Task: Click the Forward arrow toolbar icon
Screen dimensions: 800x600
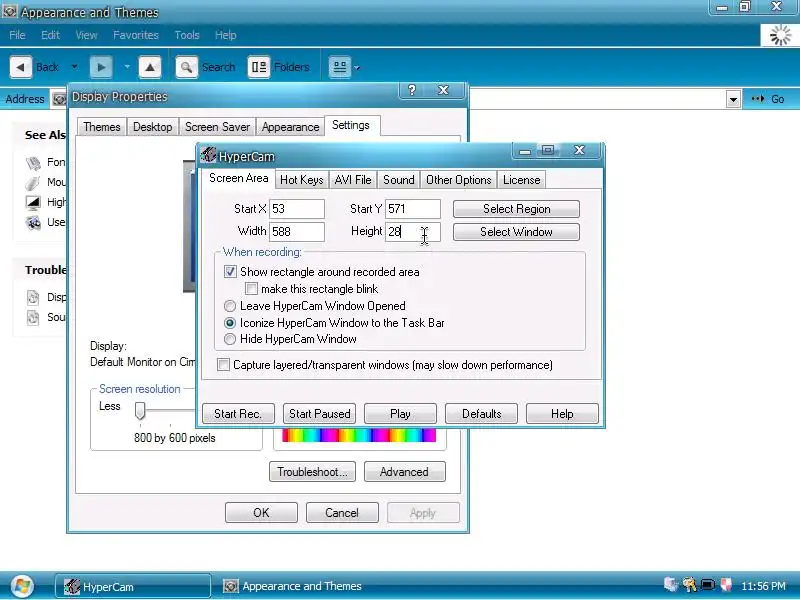Action: [x=101, y=67]
